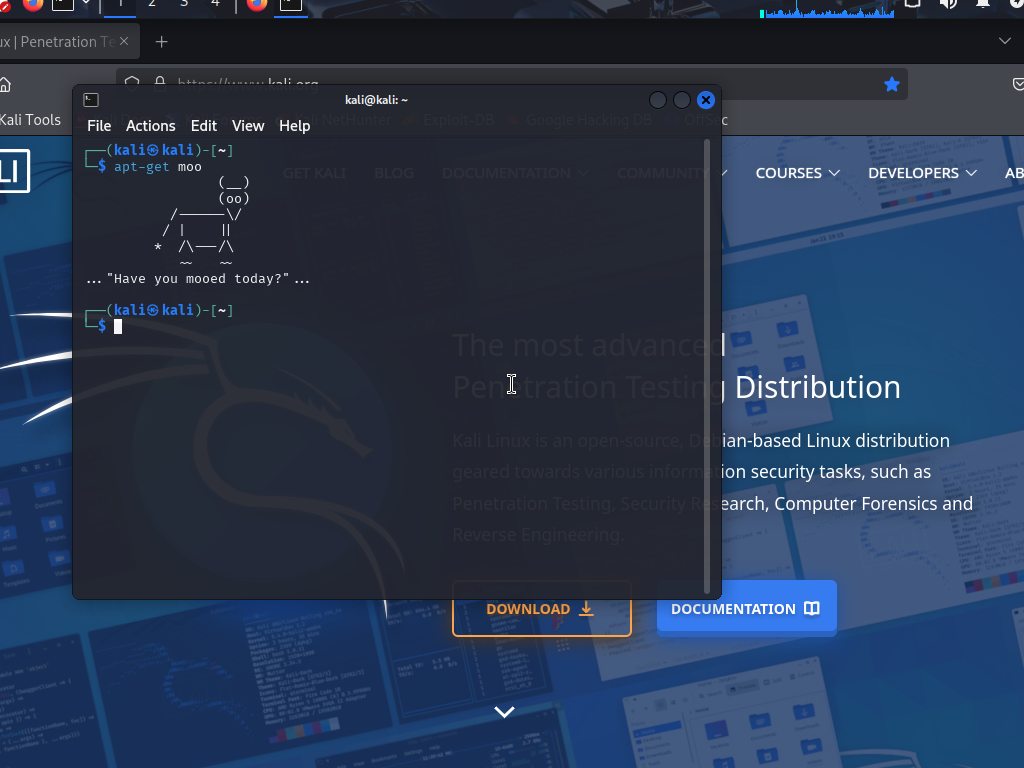Click the Firefox home icon

(x=5, y=84)
